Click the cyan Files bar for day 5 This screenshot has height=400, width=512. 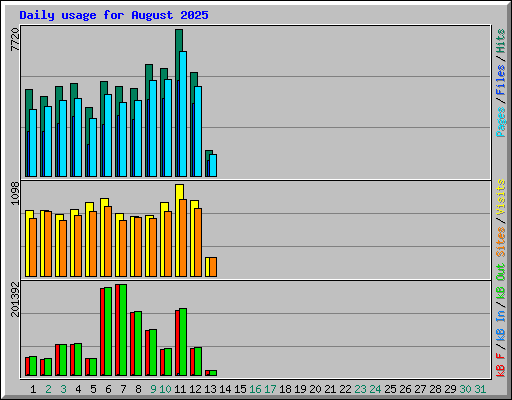tap(93, 147)
